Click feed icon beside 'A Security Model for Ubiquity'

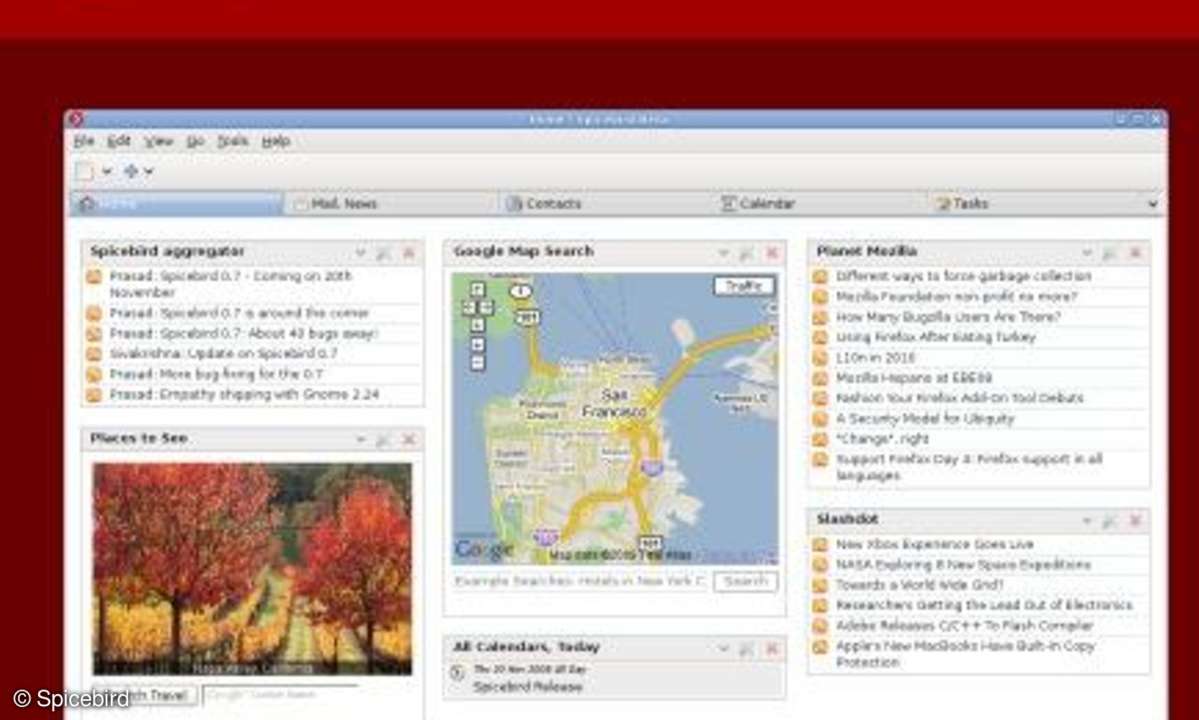pyautogui.click(x=820, y=419)
